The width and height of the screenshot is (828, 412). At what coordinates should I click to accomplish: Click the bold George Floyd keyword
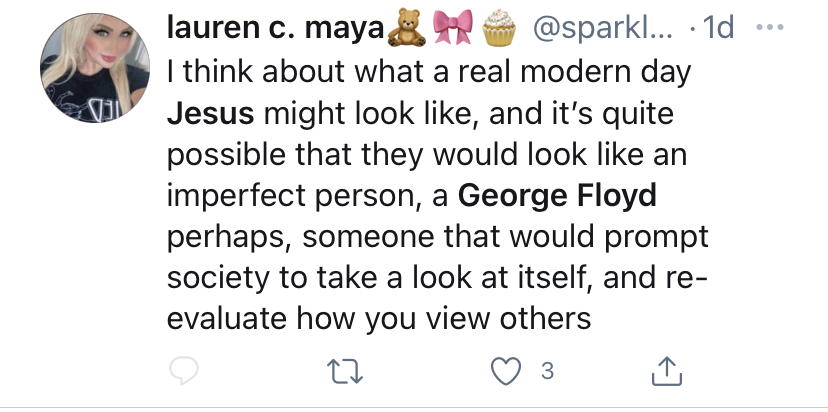(557, 196)
